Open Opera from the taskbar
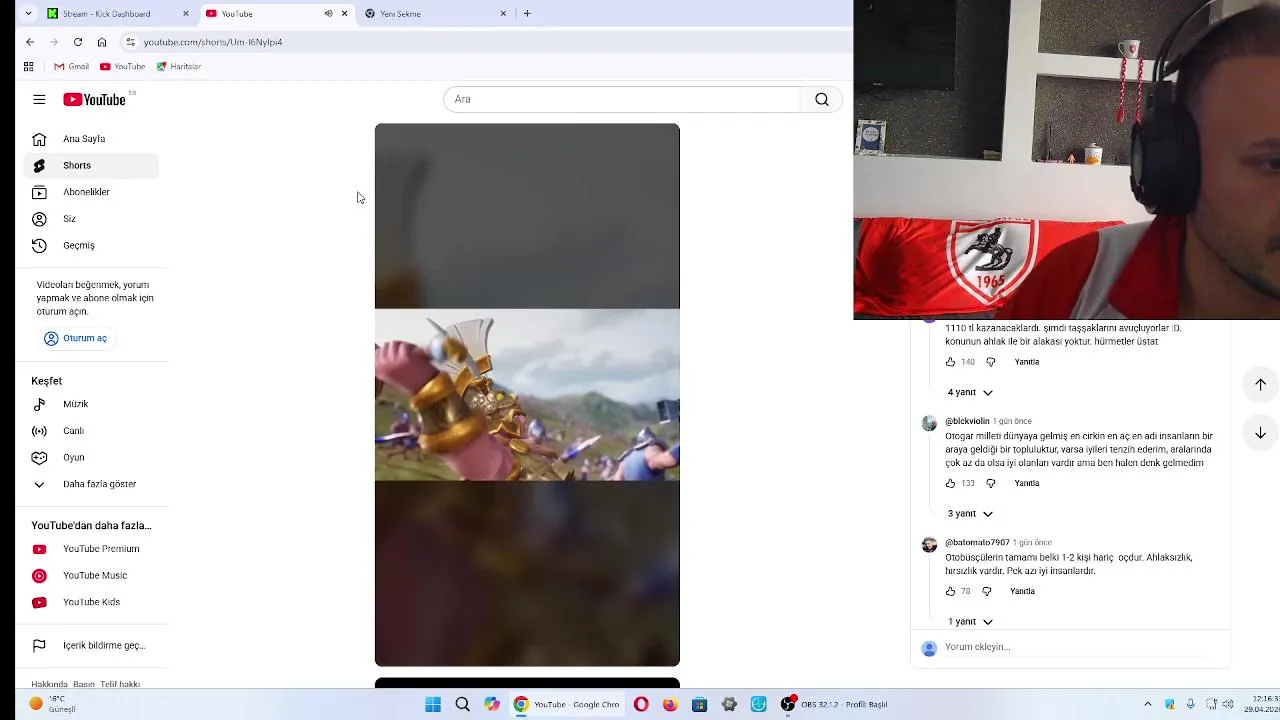 [641, 705]
